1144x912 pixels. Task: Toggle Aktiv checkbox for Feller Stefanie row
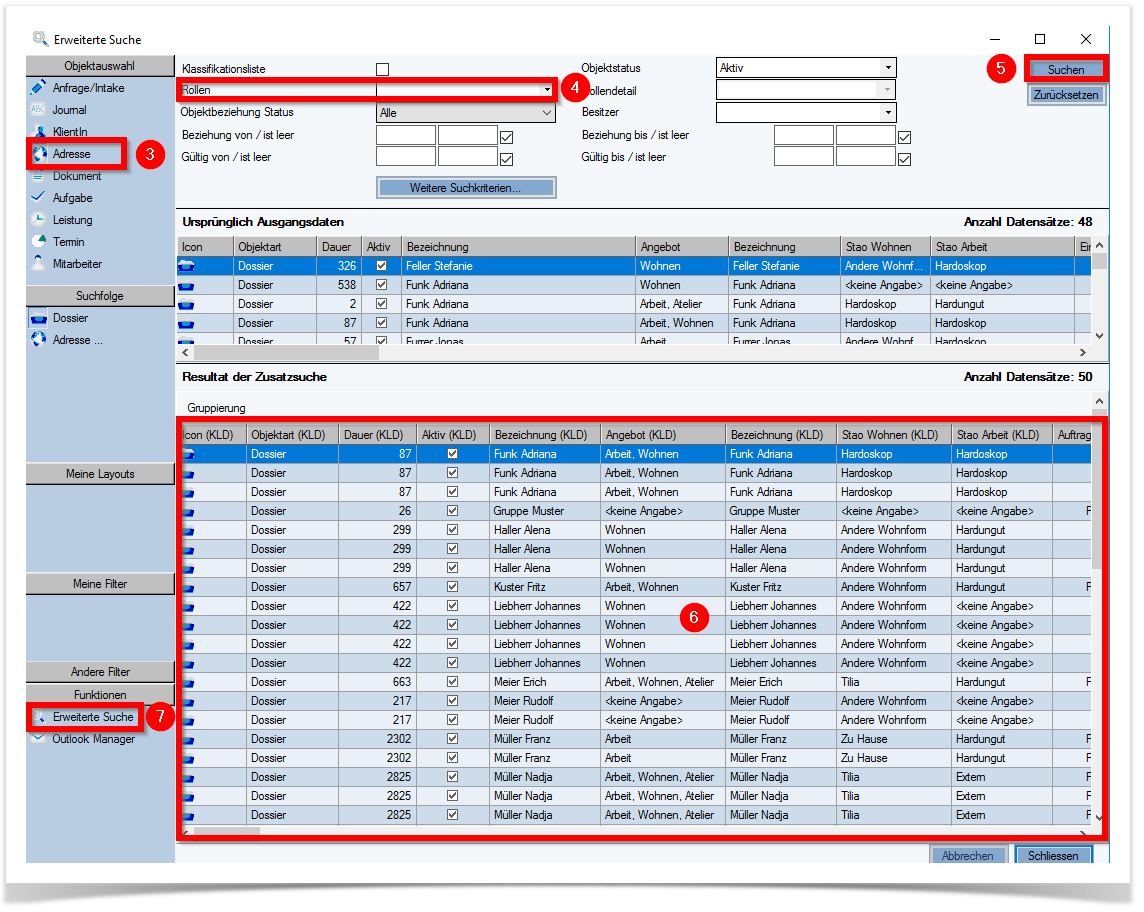pyautogui.click(x=381, y=266)
